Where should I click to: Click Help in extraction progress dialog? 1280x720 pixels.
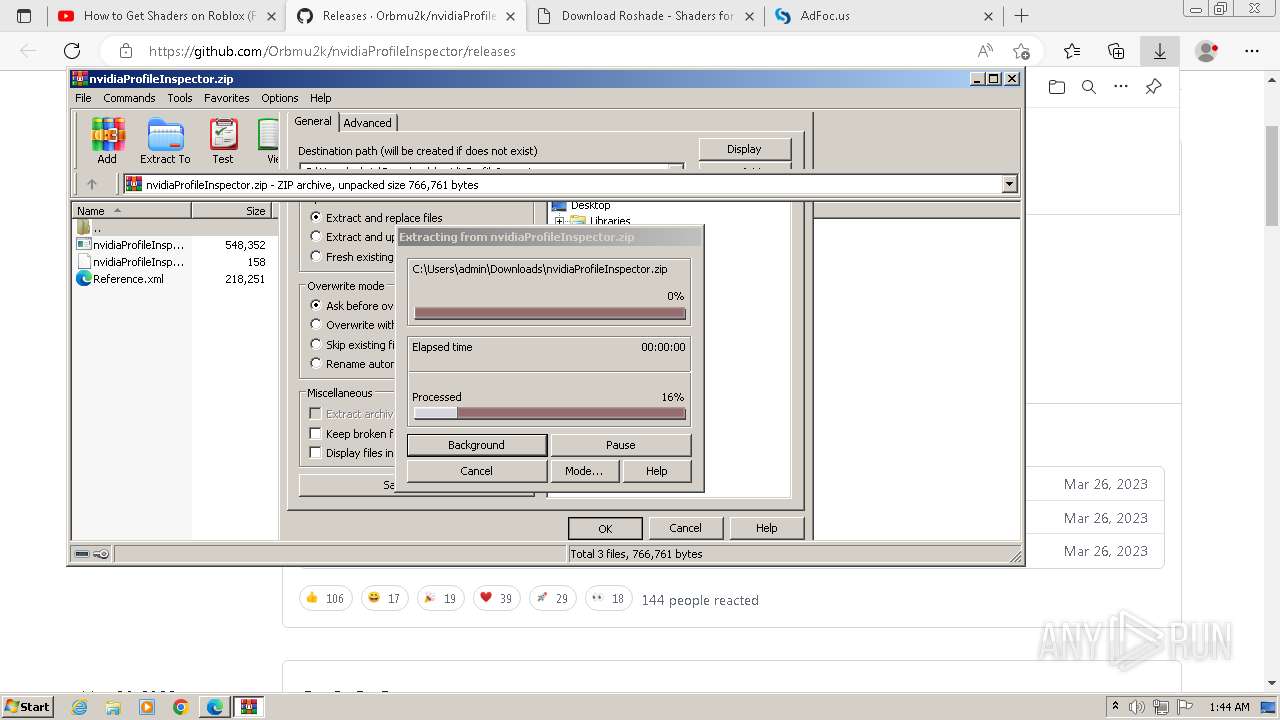click(x=656, y=471)
